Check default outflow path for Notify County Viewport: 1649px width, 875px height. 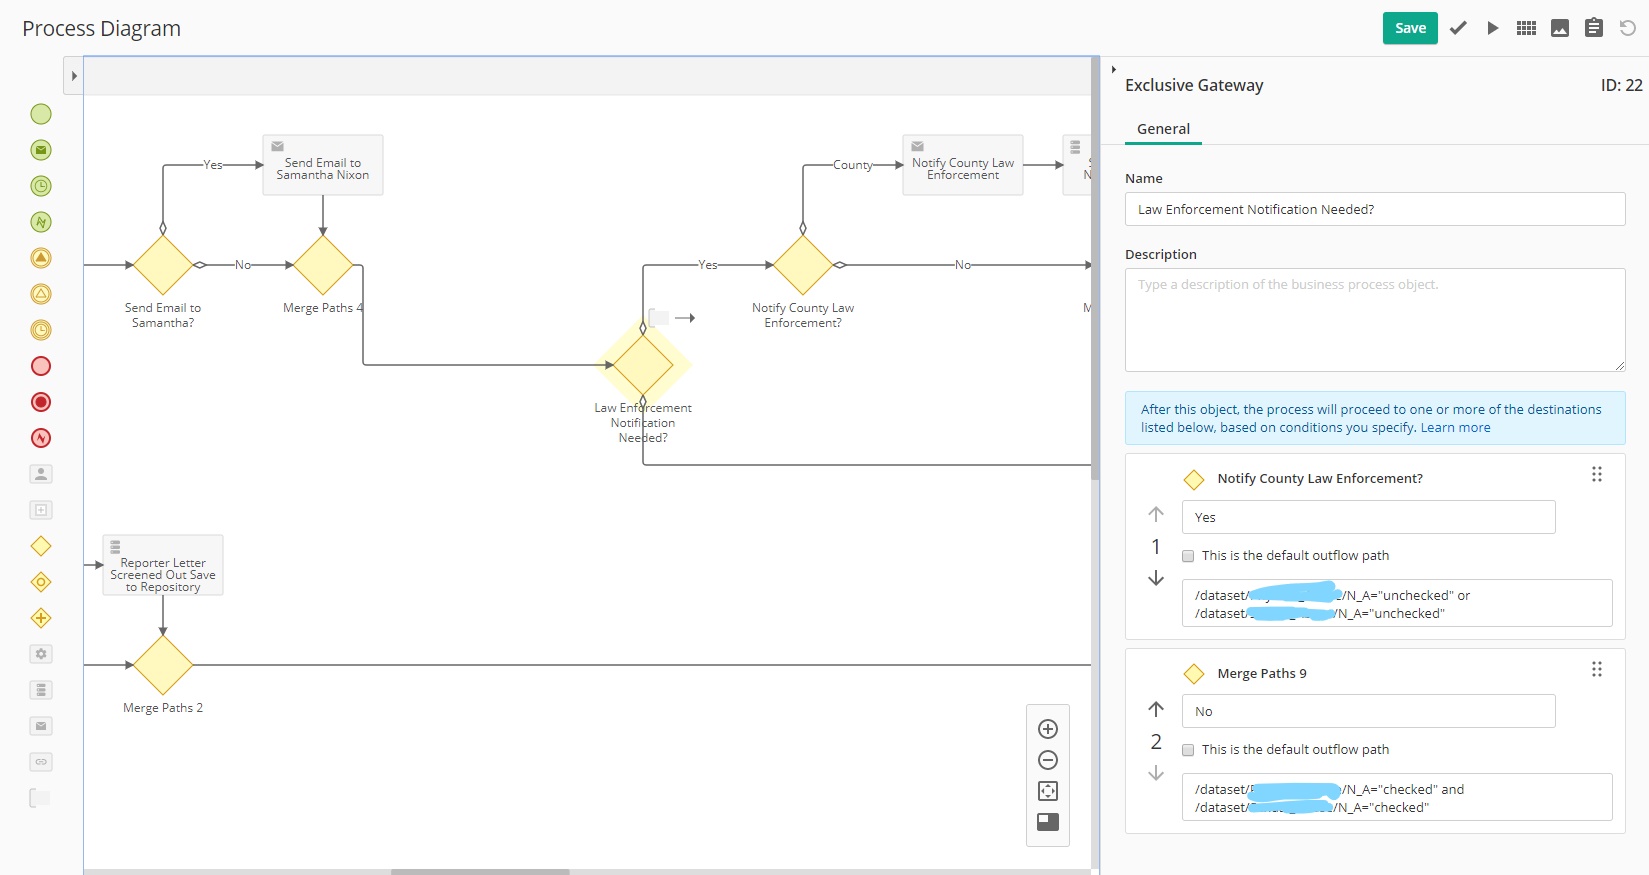pyautogui.click(x=1188, y=556)
